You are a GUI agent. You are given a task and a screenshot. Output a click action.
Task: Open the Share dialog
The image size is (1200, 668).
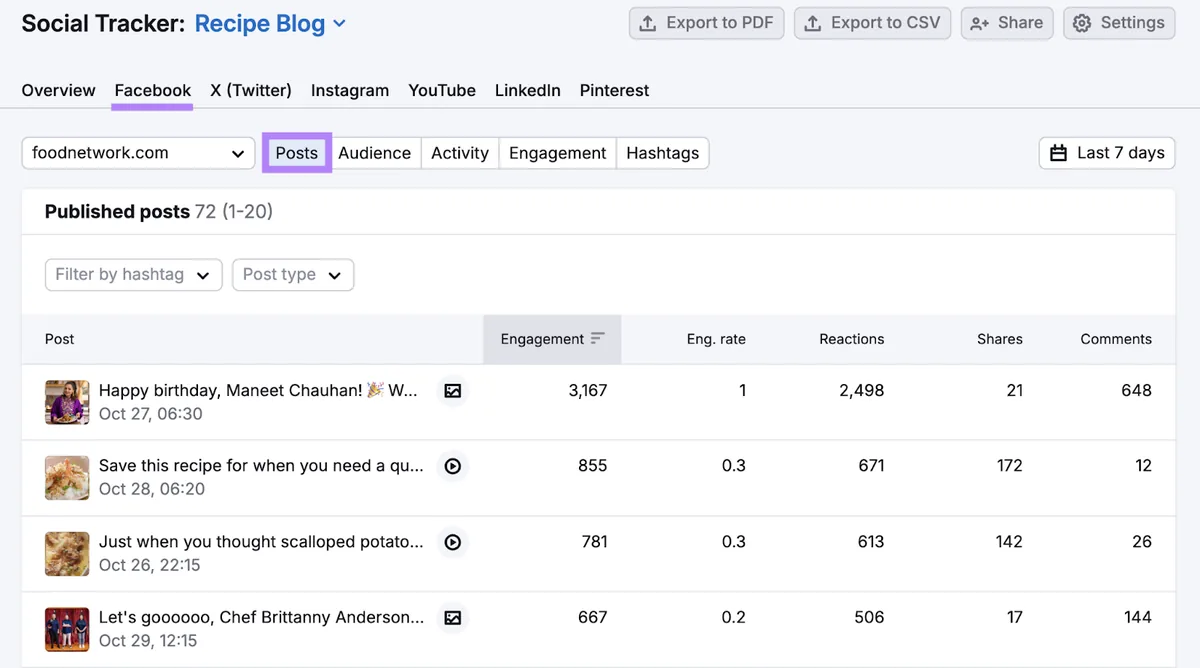pyautogui.click(x=1007, y=23)
